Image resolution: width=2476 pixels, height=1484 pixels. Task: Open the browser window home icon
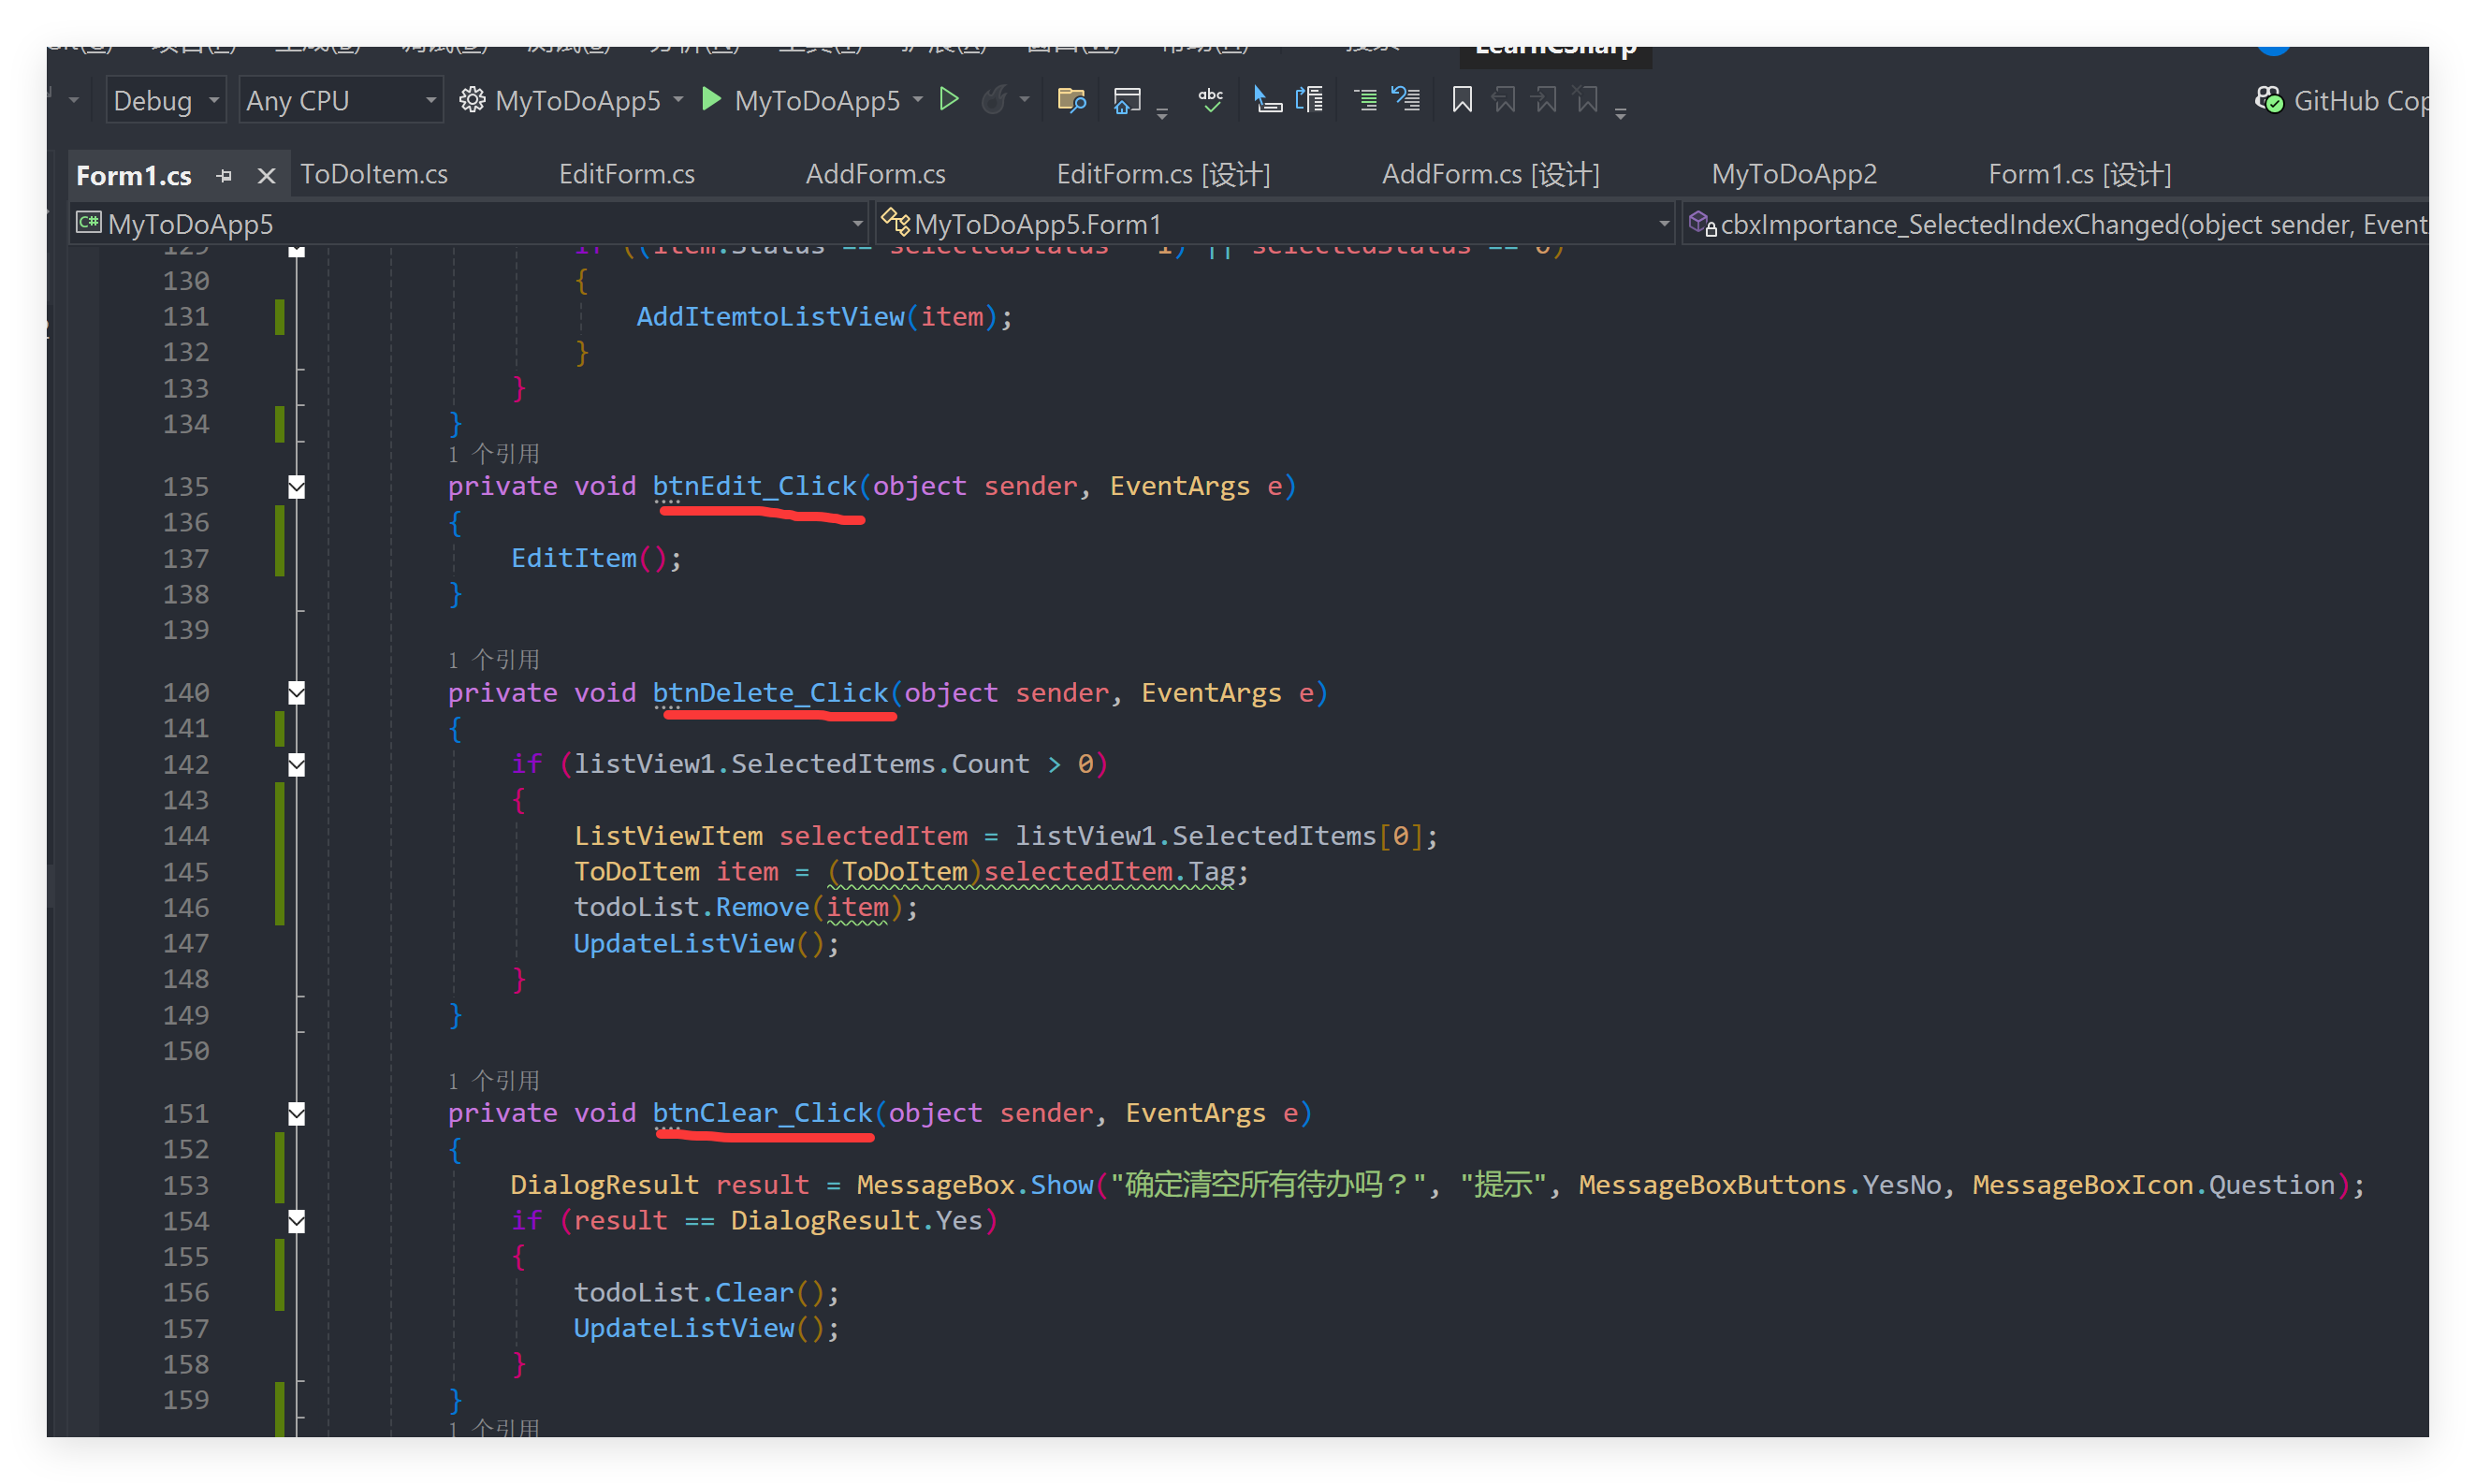[x=1127, y=100]
